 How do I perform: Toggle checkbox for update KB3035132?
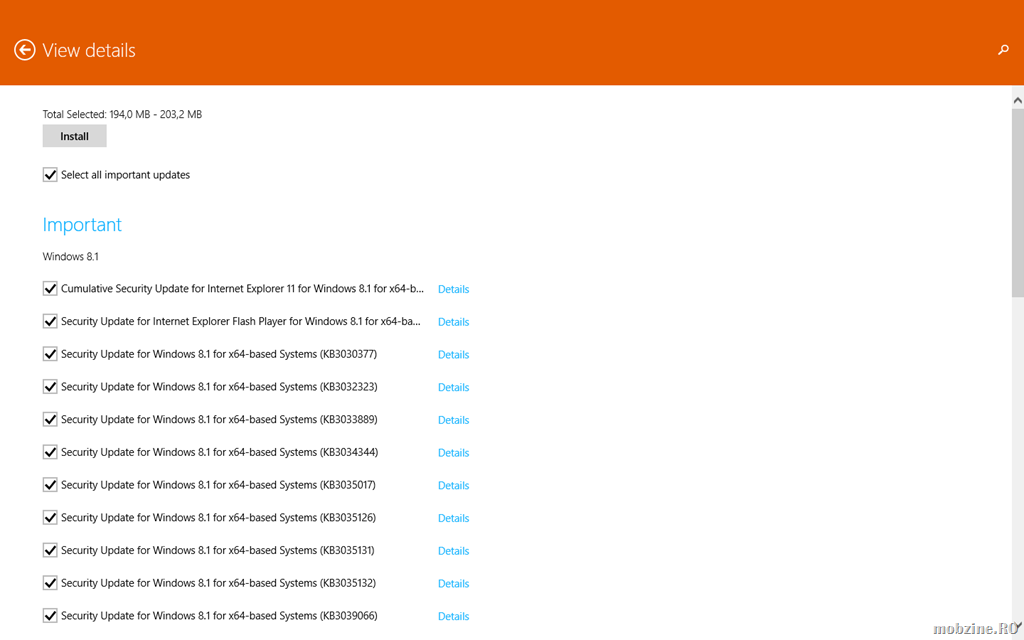point(50,583)
